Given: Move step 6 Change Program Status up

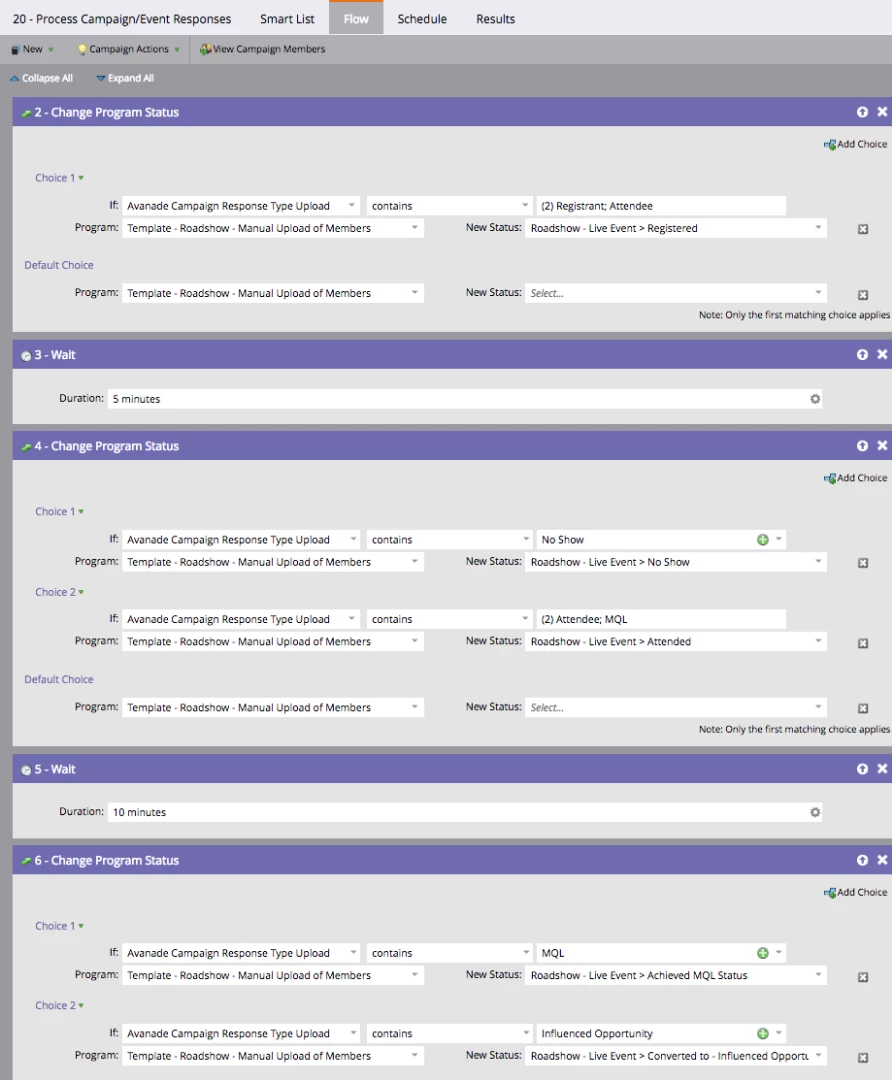Looking at the screenshot, I should coord(862,860).
